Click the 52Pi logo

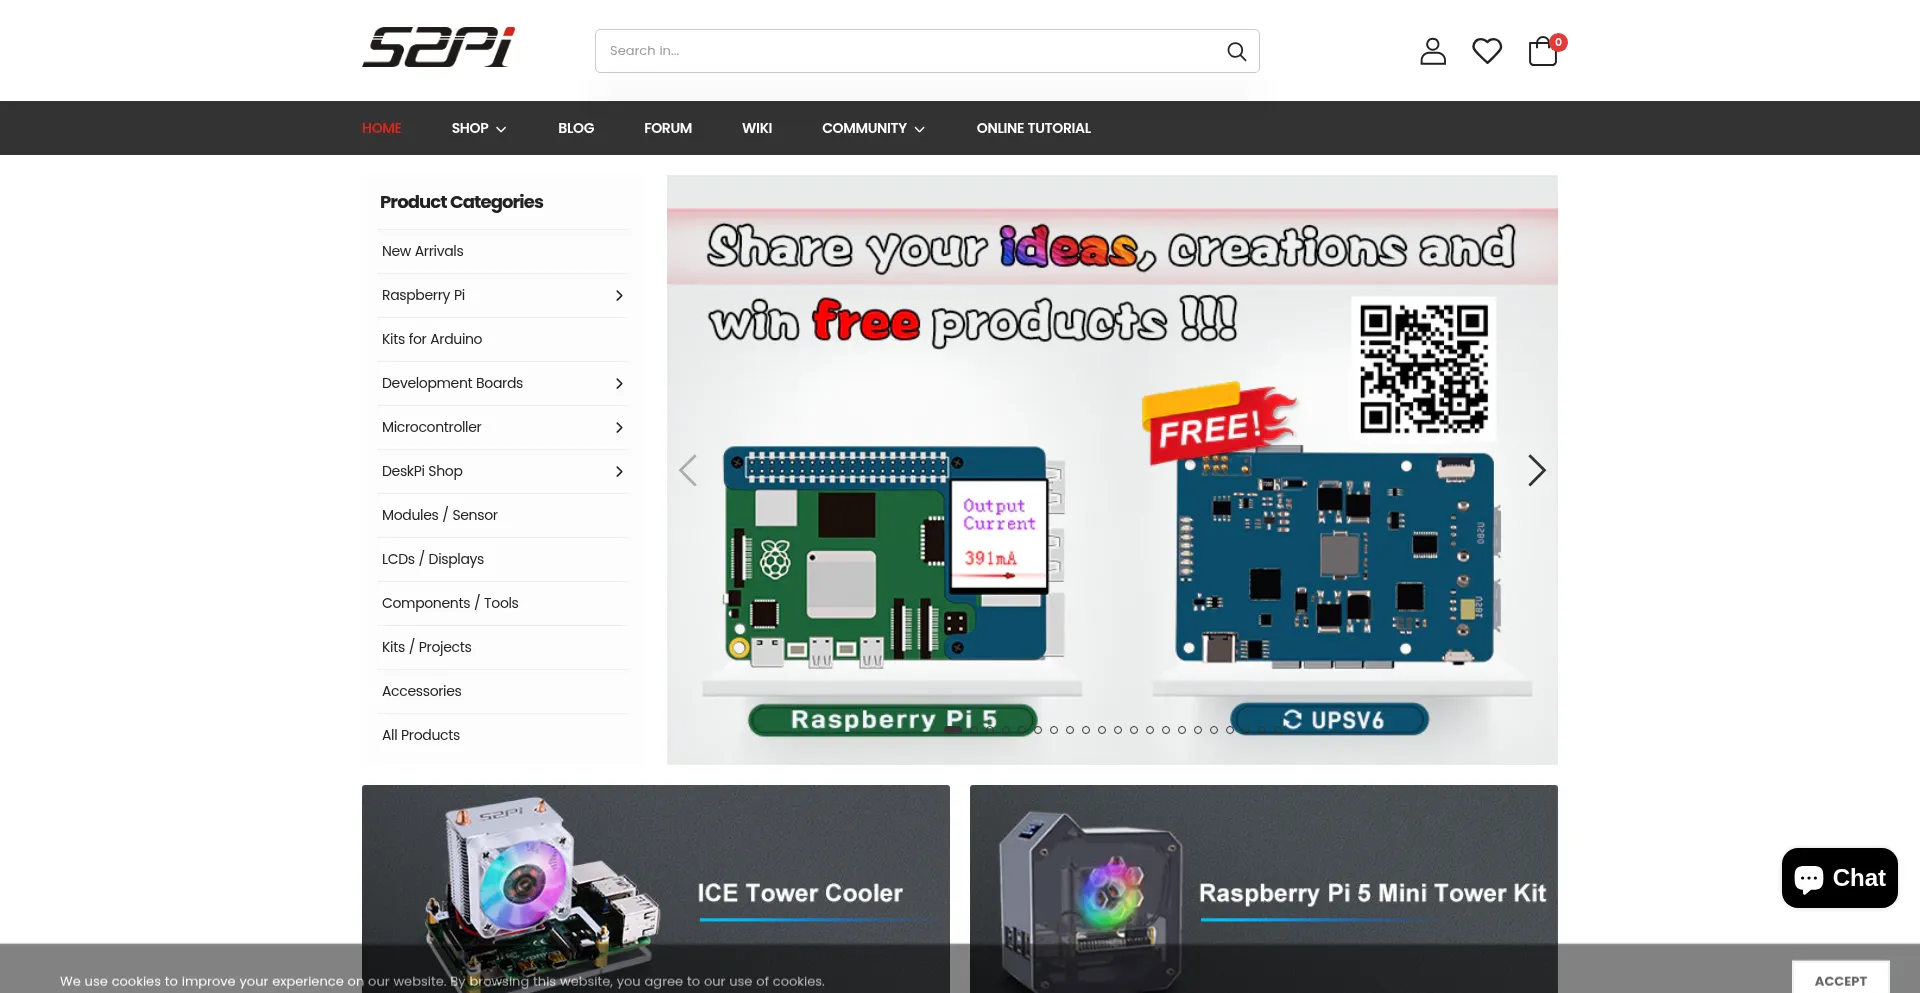click(438, 48)
